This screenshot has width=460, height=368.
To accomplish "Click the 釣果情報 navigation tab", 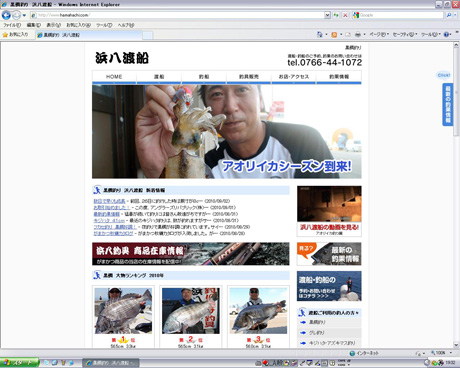I will [x=339, y=77].
